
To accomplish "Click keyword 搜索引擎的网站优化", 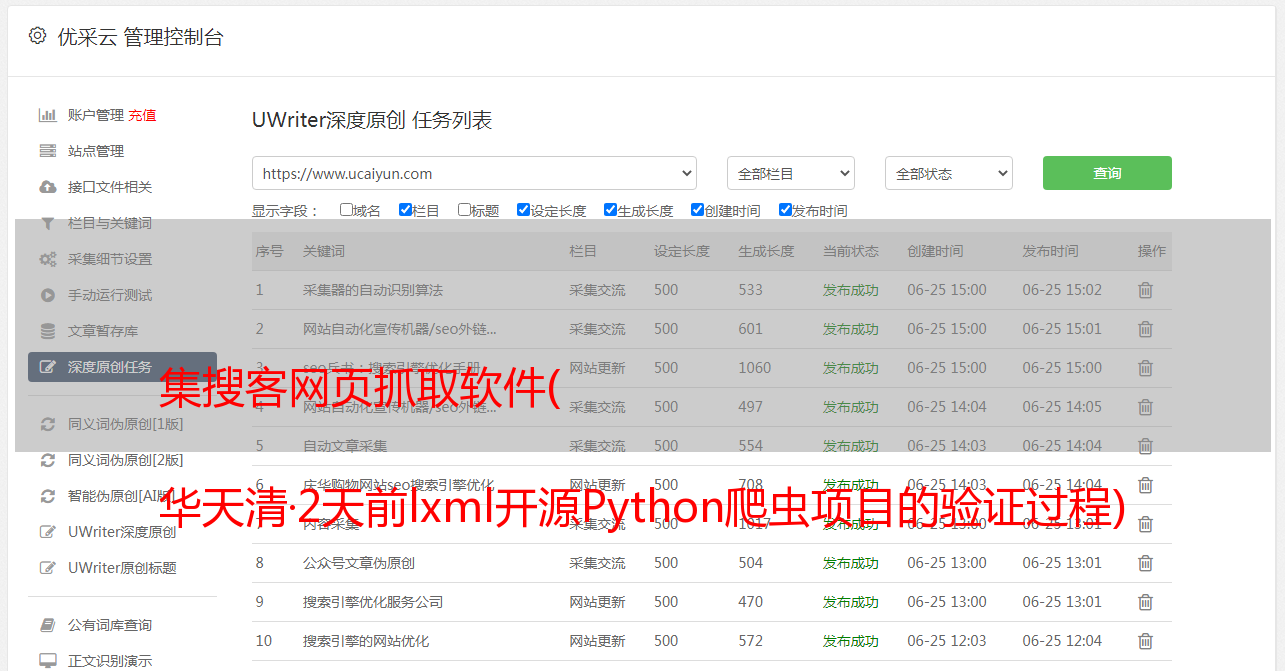I will point(366,641).
